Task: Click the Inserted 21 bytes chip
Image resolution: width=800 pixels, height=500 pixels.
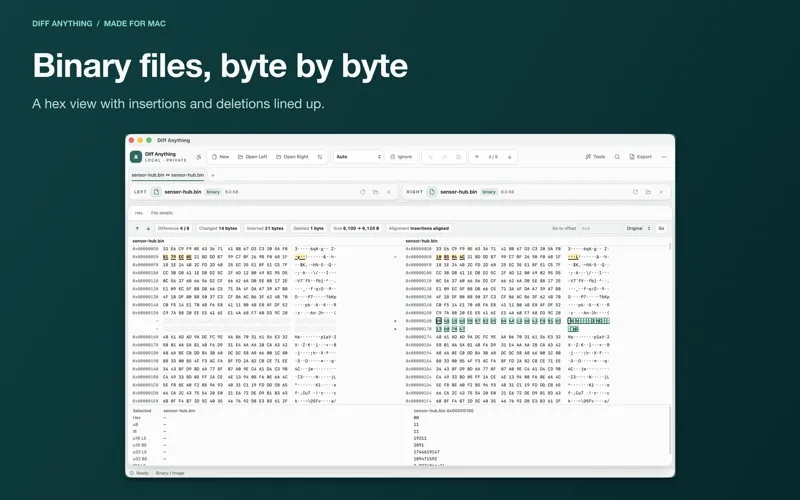Action: pos(265,229)
